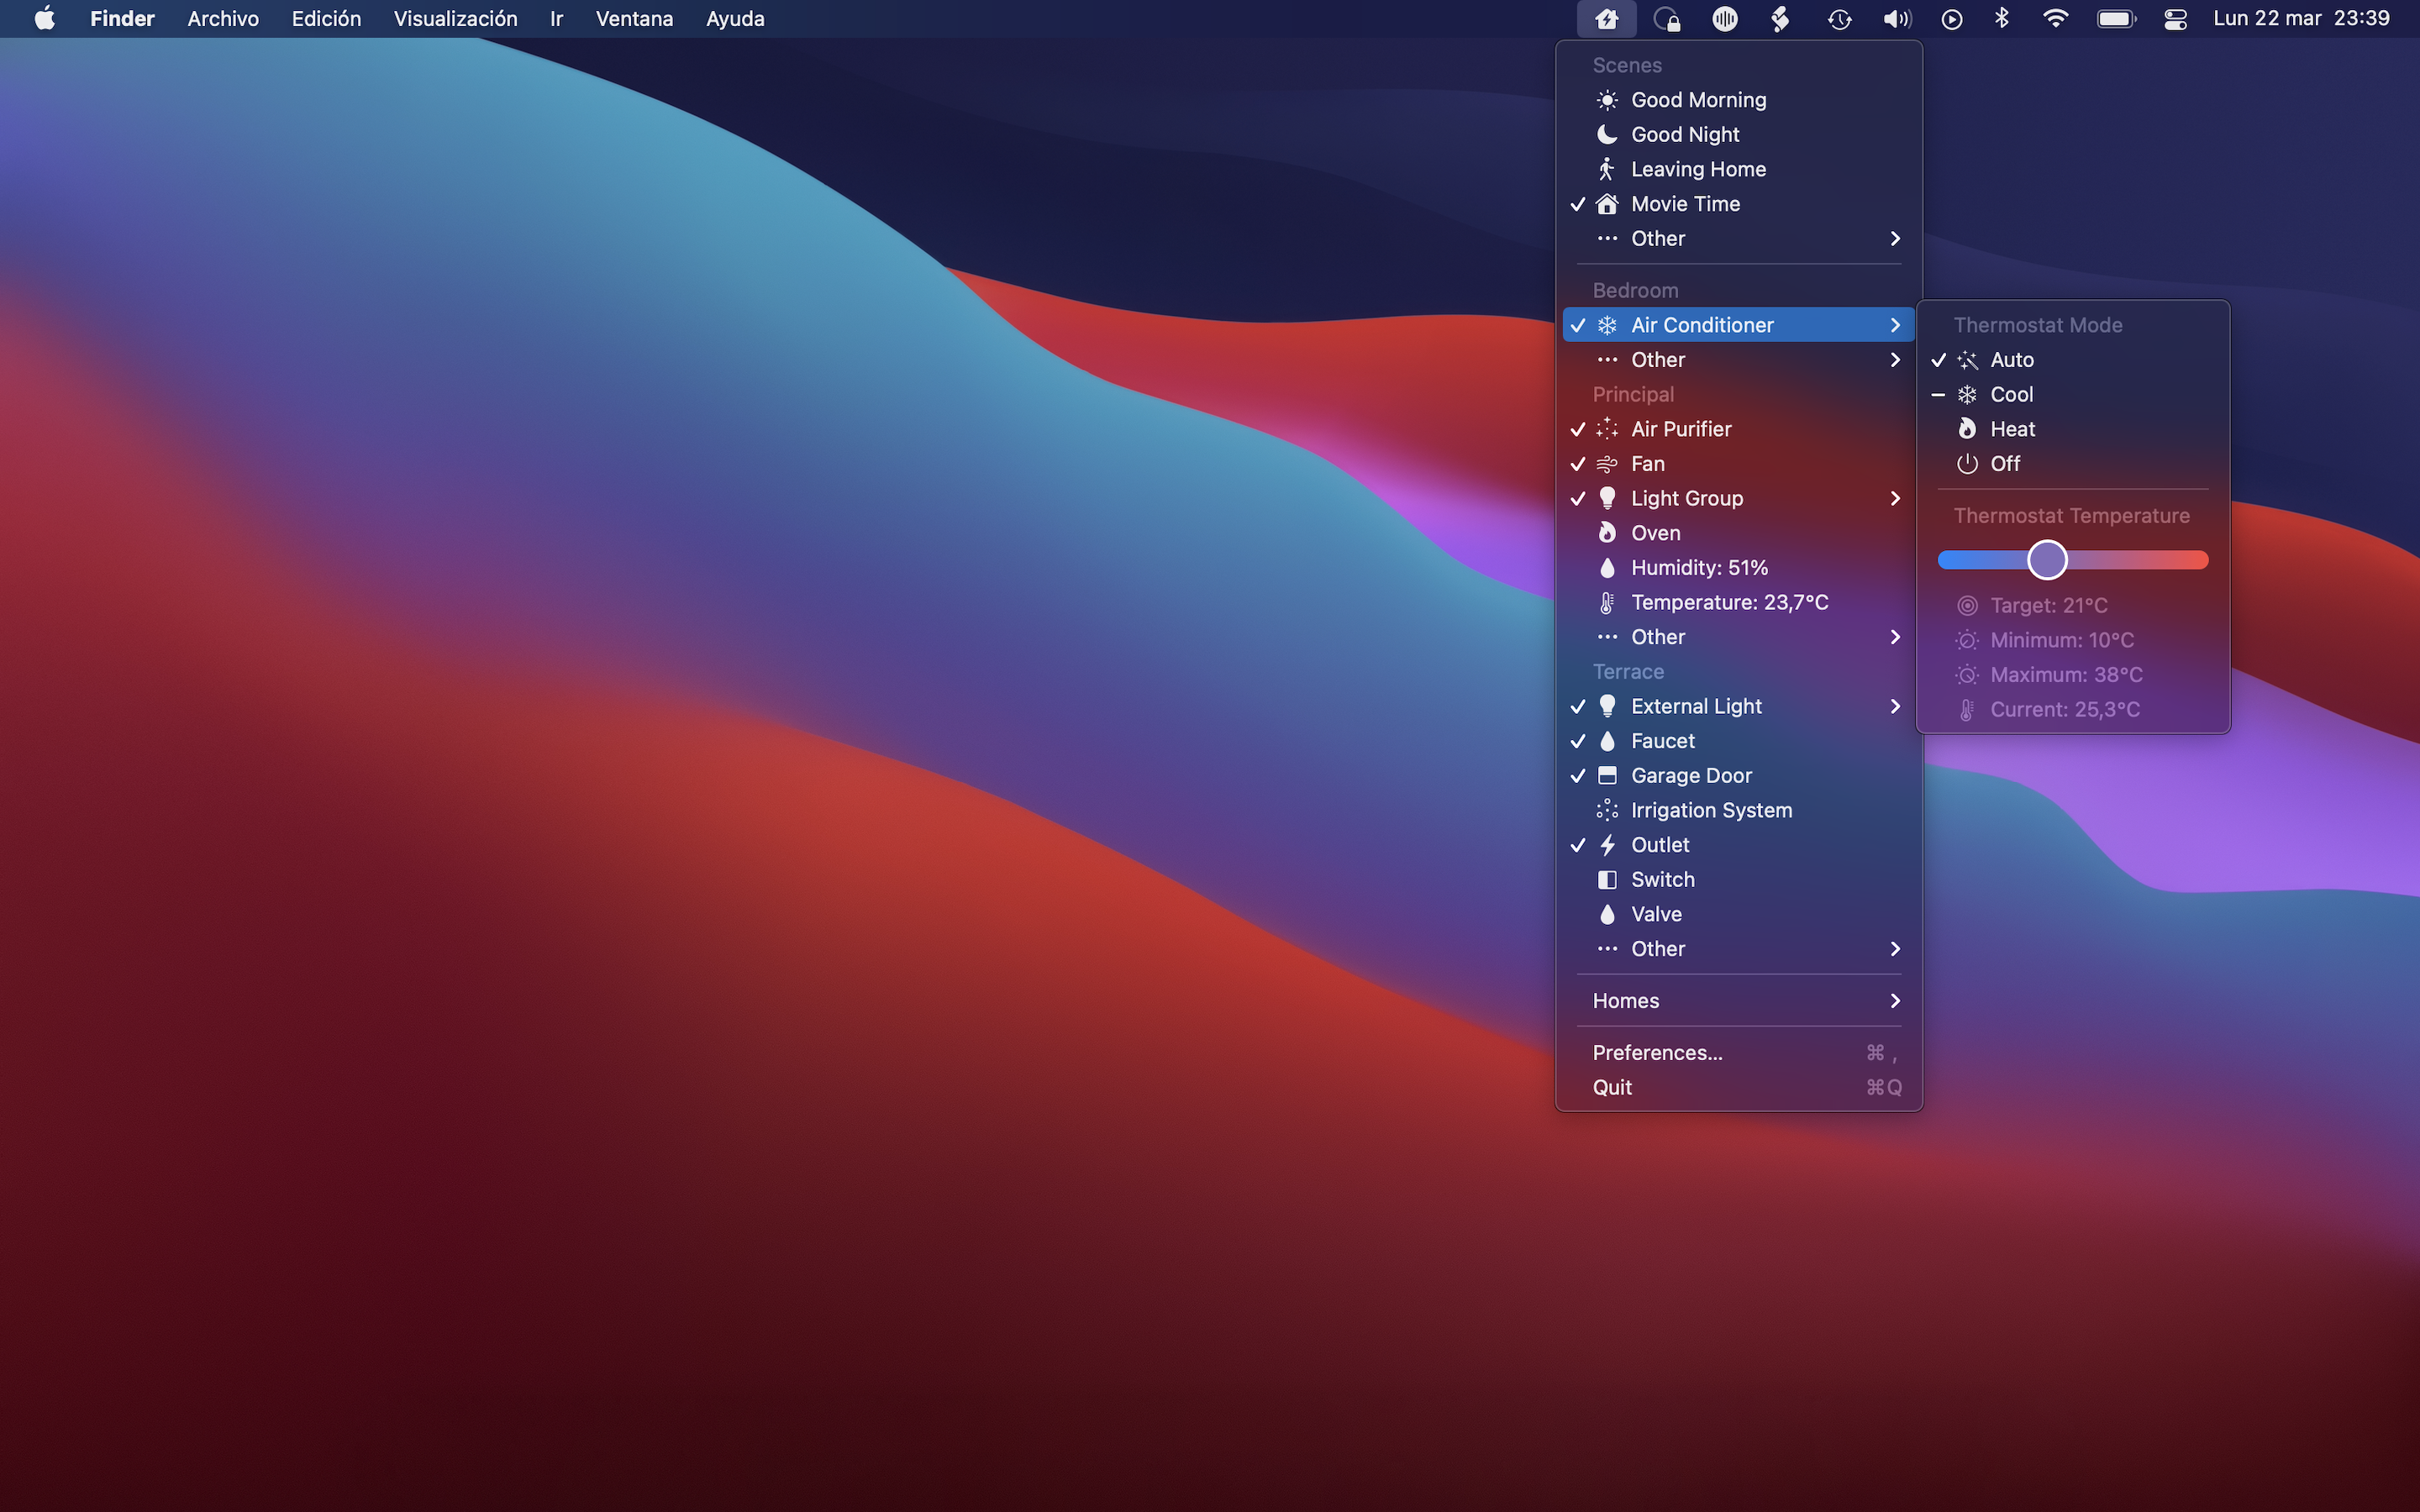2420x1512 pixels.
Task: Select Cool thermostat mode
Action: point(2011,395)
